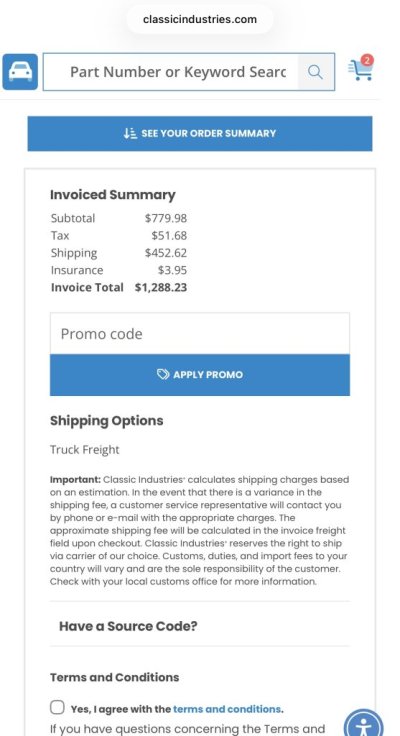Screen dimensions: 400x736
Task: Check the terms and conditions agreement box
Action: (x=57, y=707)
